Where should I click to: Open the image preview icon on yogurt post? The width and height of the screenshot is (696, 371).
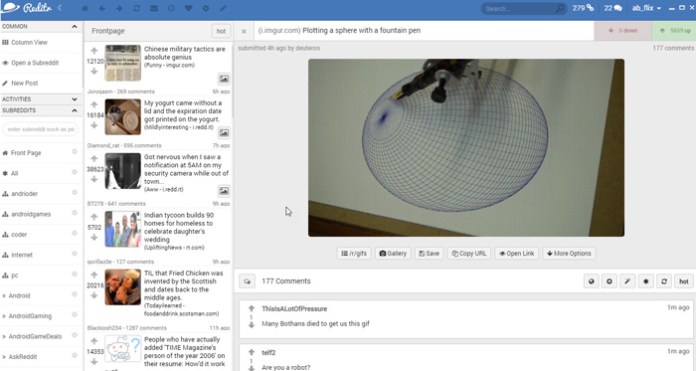[224, 133]
